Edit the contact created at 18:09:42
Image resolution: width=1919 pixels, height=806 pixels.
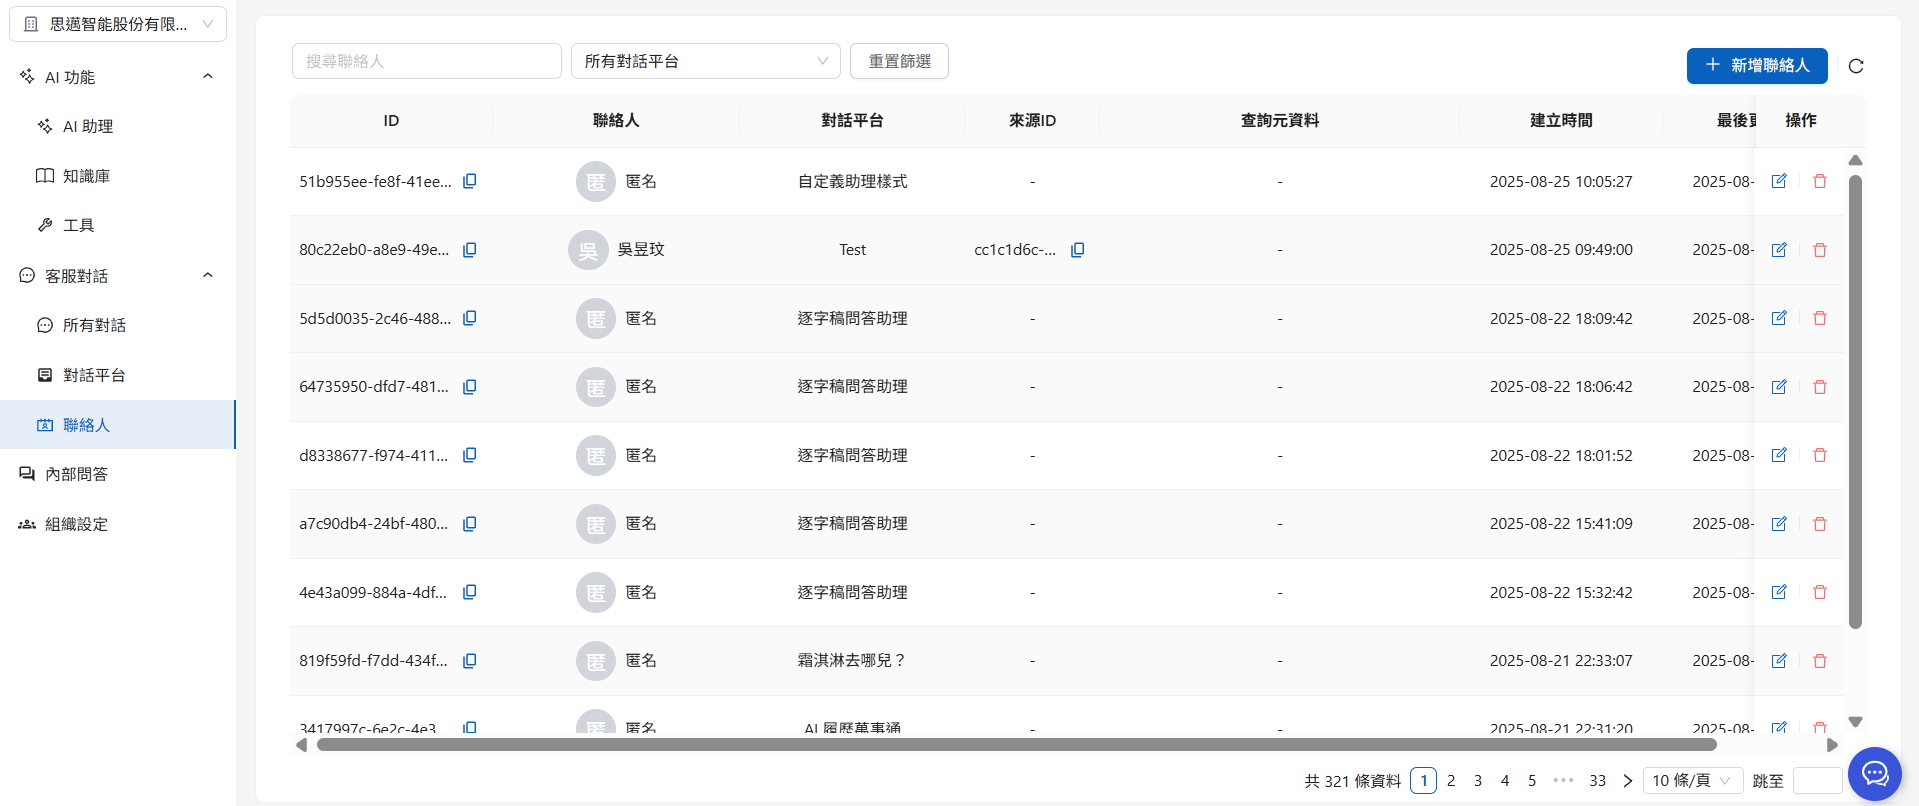pyautogui.click(x=1779, y=318)
